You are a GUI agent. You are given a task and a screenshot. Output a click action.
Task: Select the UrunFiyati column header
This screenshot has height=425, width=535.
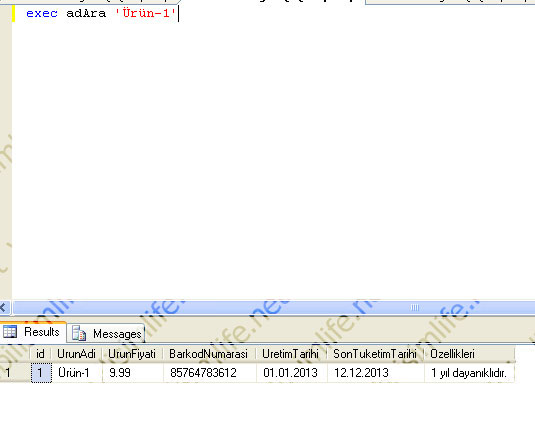(132, 354)
